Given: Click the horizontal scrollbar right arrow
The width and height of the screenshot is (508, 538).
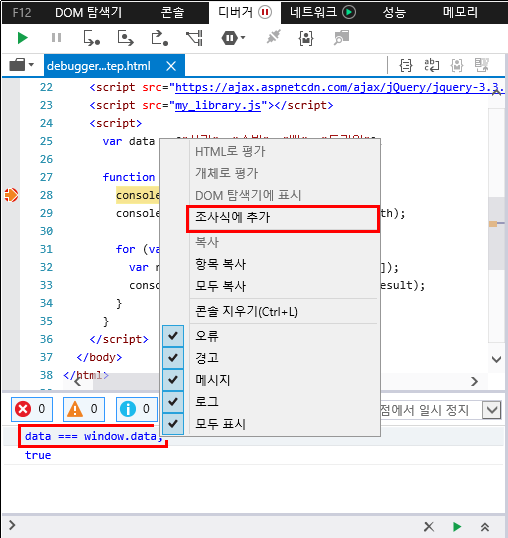Looking at the screenshot, I should pyautogui.click(x=474, y=382).
